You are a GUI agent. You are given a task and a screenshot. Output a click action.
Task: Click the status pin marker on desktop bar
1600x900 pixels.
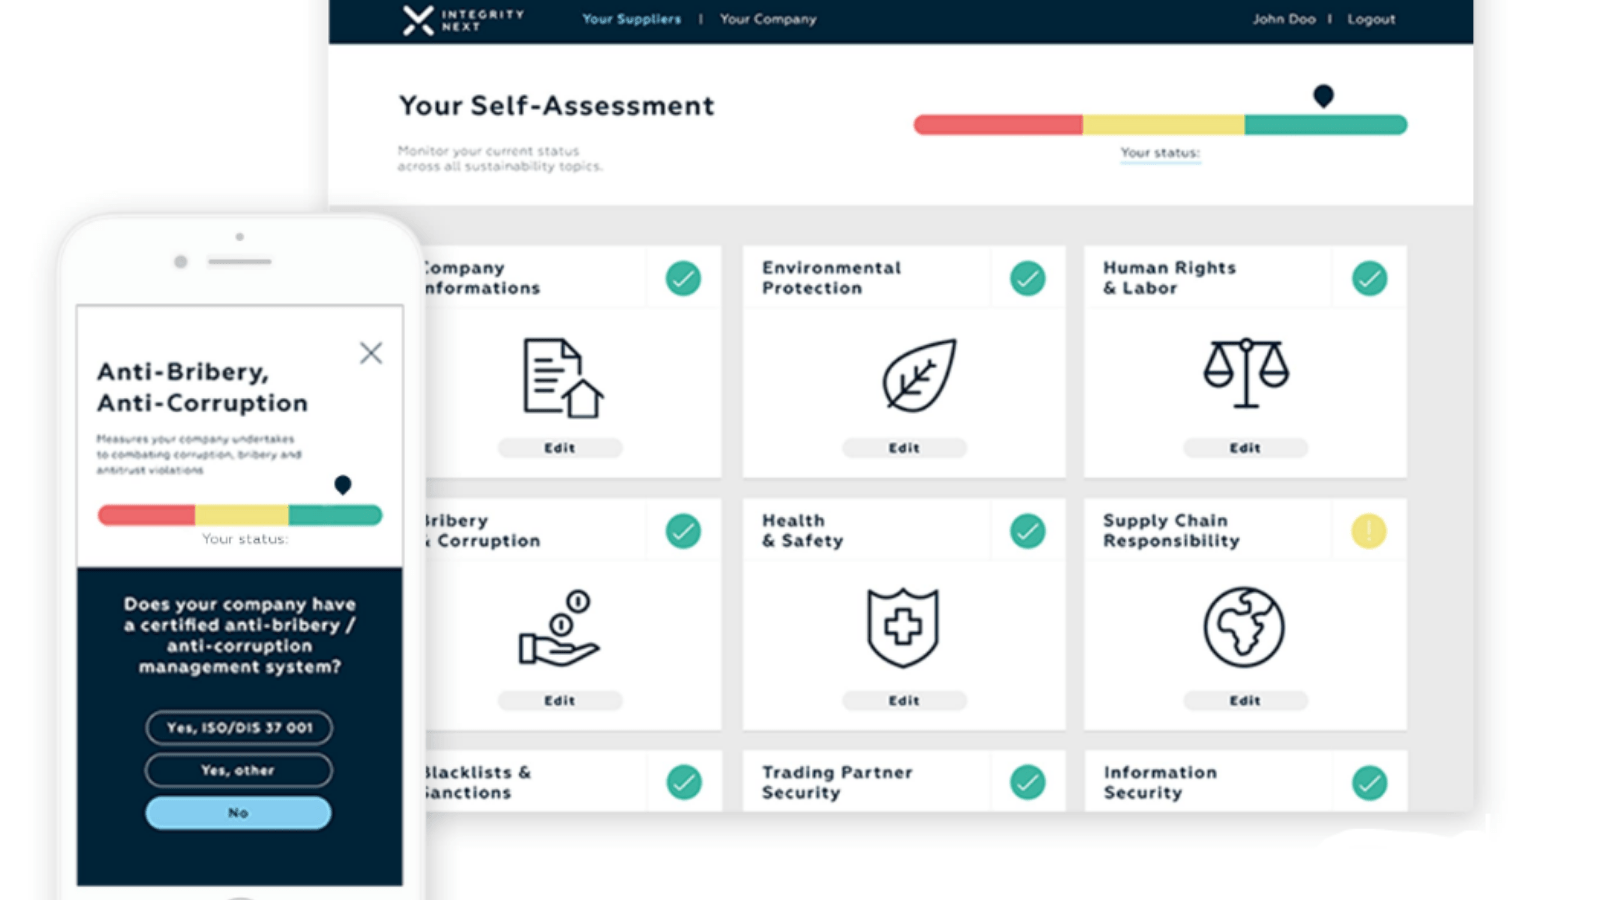click(x=1323, y=96)
